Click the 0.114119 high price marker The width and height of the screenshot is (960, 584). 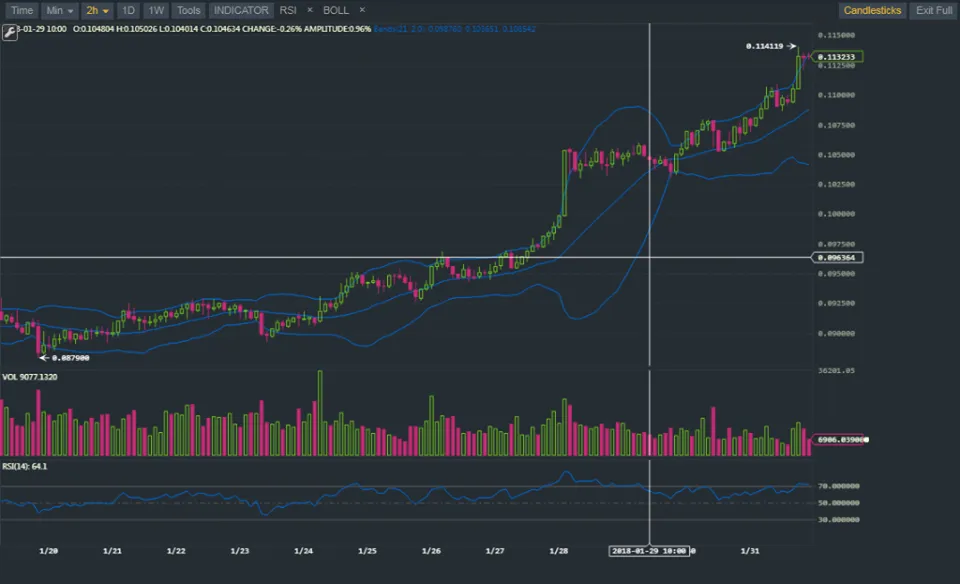coord(765,46)
